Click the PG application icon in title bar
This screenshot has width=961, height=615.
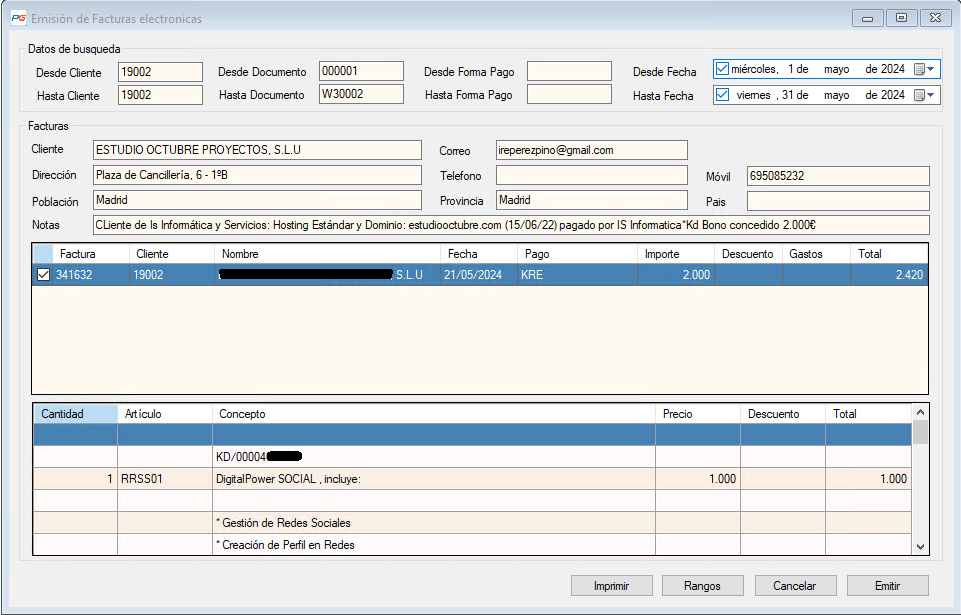coord(18,18)
